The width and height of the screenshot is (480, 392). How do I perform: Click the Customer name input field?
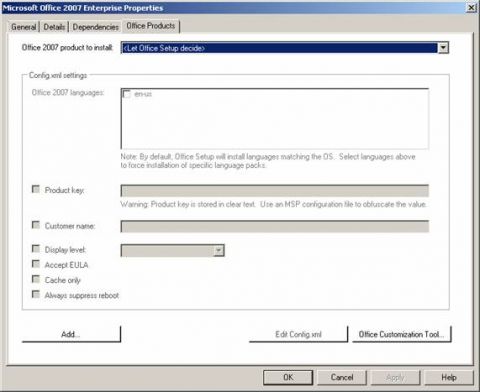[275, 226]
